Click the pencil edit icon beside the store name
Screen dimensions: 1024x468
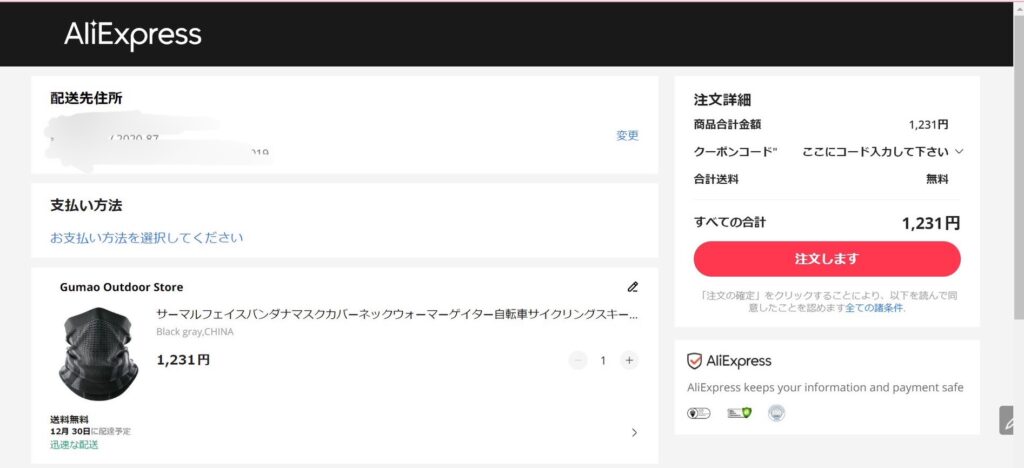pos(632,287)
